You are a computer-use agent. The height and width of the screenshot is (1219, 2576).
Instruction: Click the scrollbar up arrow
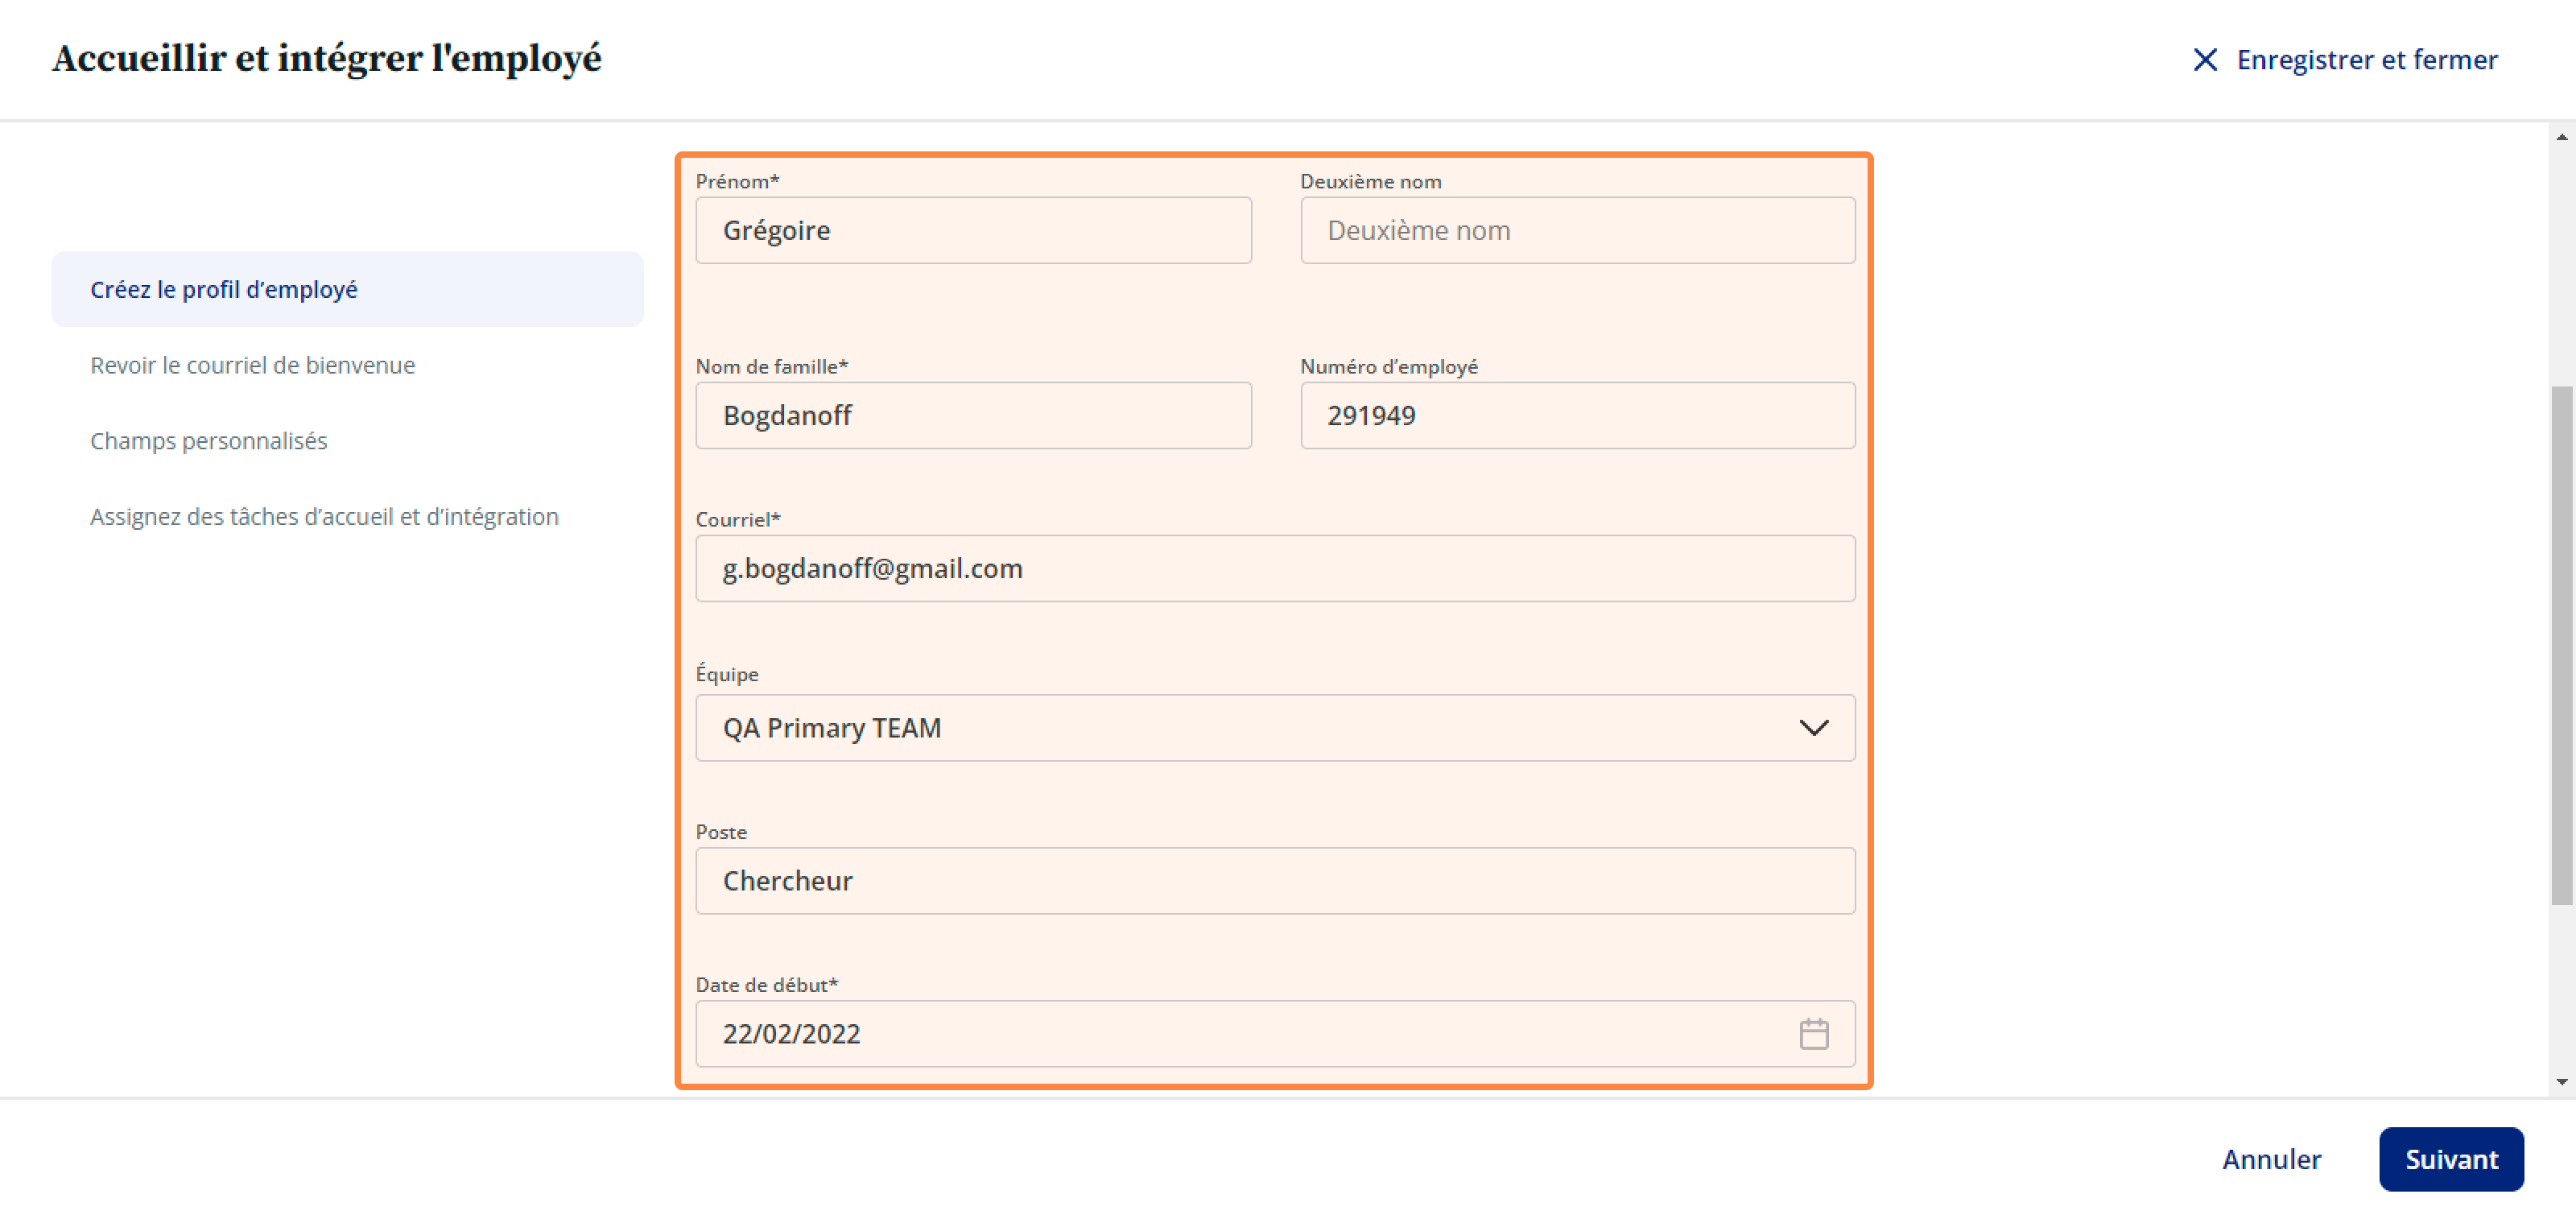[2561, 137]
